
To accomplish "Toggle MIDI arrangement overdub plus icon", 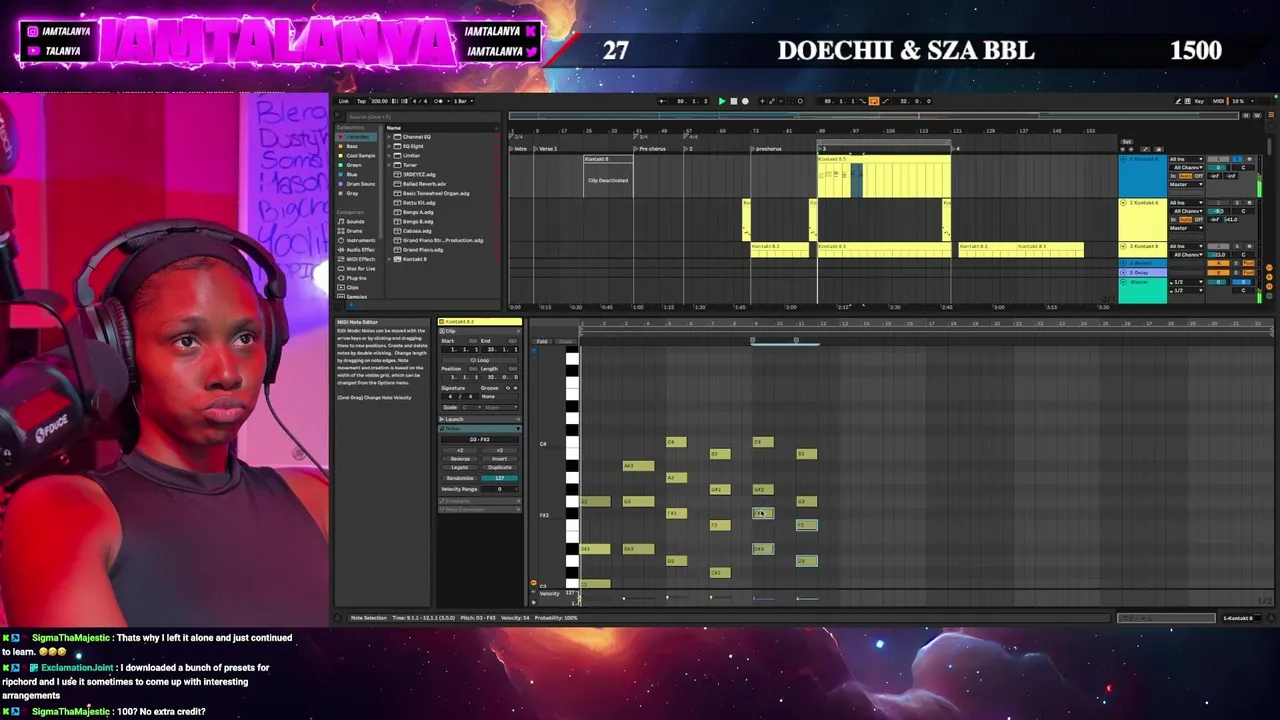I will tap(762, 101).
